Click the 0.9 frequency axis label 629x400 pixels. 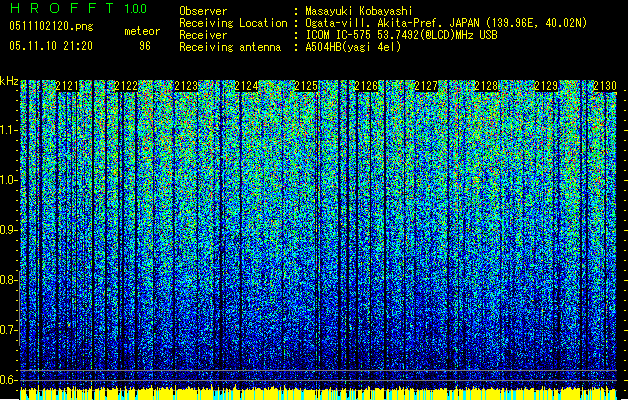coord(8,230)
